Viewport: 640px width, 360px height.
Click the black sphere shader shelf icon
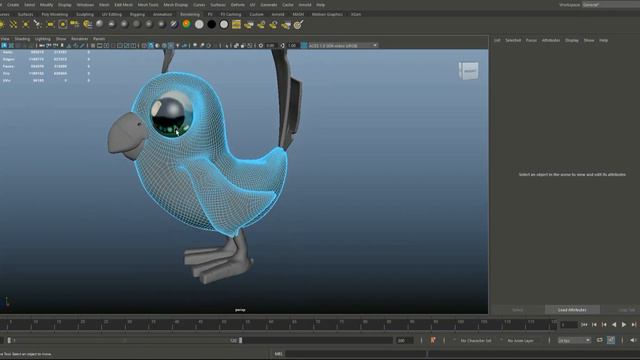click(211, 24)
